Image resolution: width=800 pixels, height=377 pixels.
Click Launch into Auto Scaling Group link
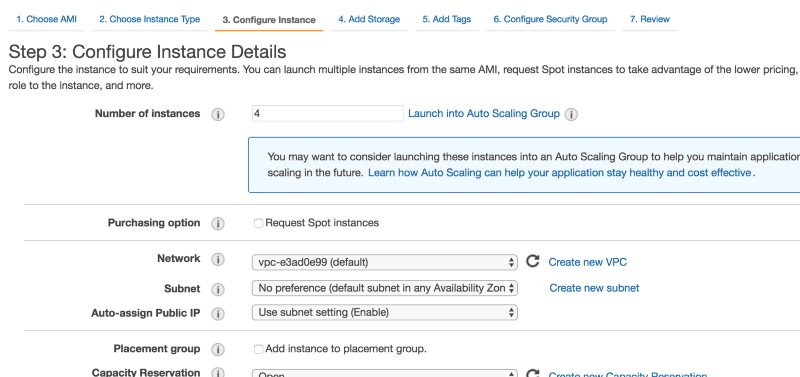tap(484, 114)
